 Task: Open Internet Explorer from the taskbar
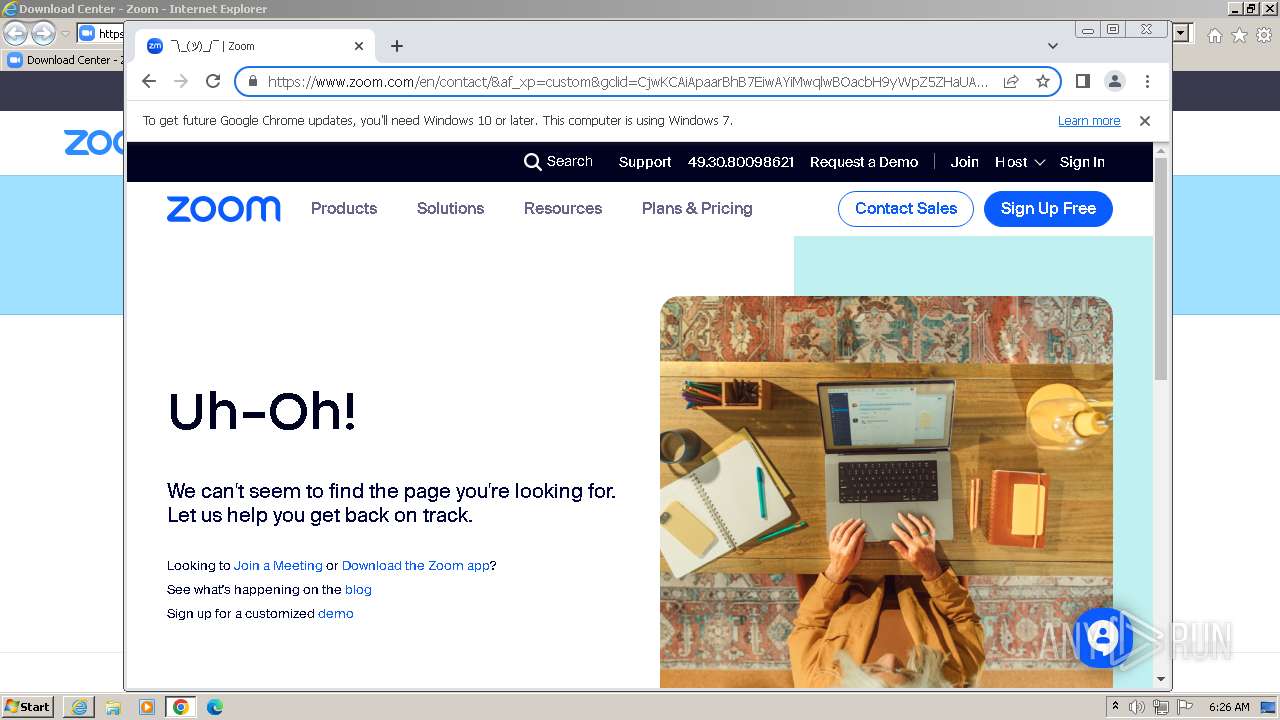(x=79, y=707)
